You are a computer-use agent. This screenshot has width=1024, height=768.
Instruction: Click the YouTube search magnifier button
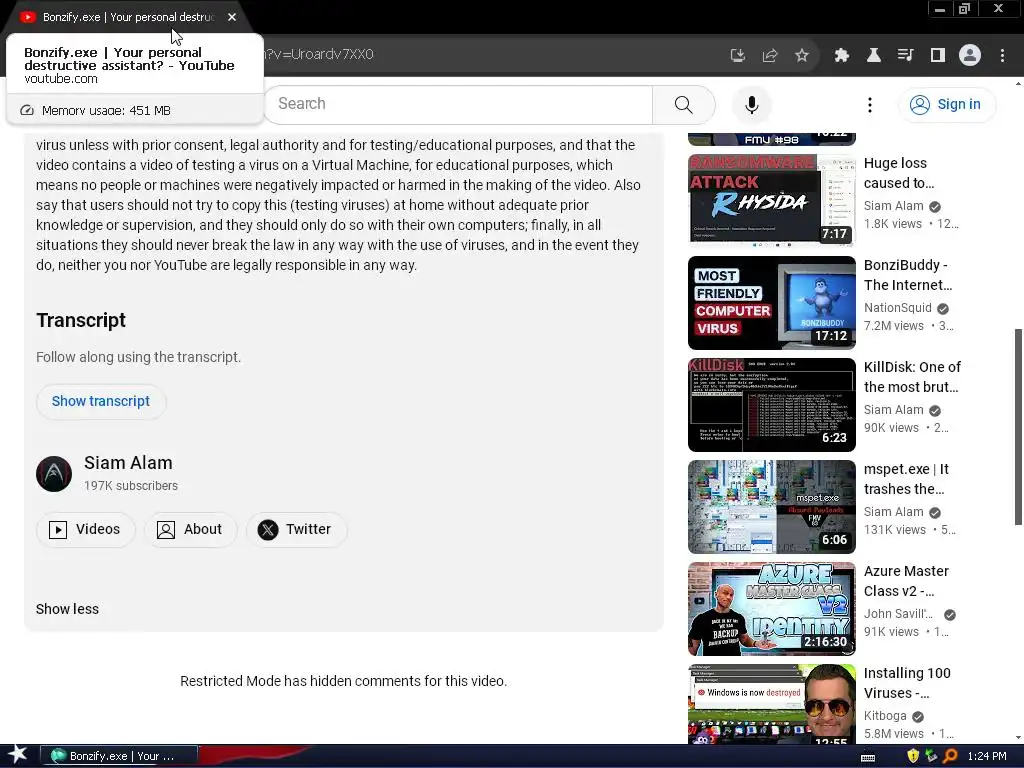(x=683, y=104)
